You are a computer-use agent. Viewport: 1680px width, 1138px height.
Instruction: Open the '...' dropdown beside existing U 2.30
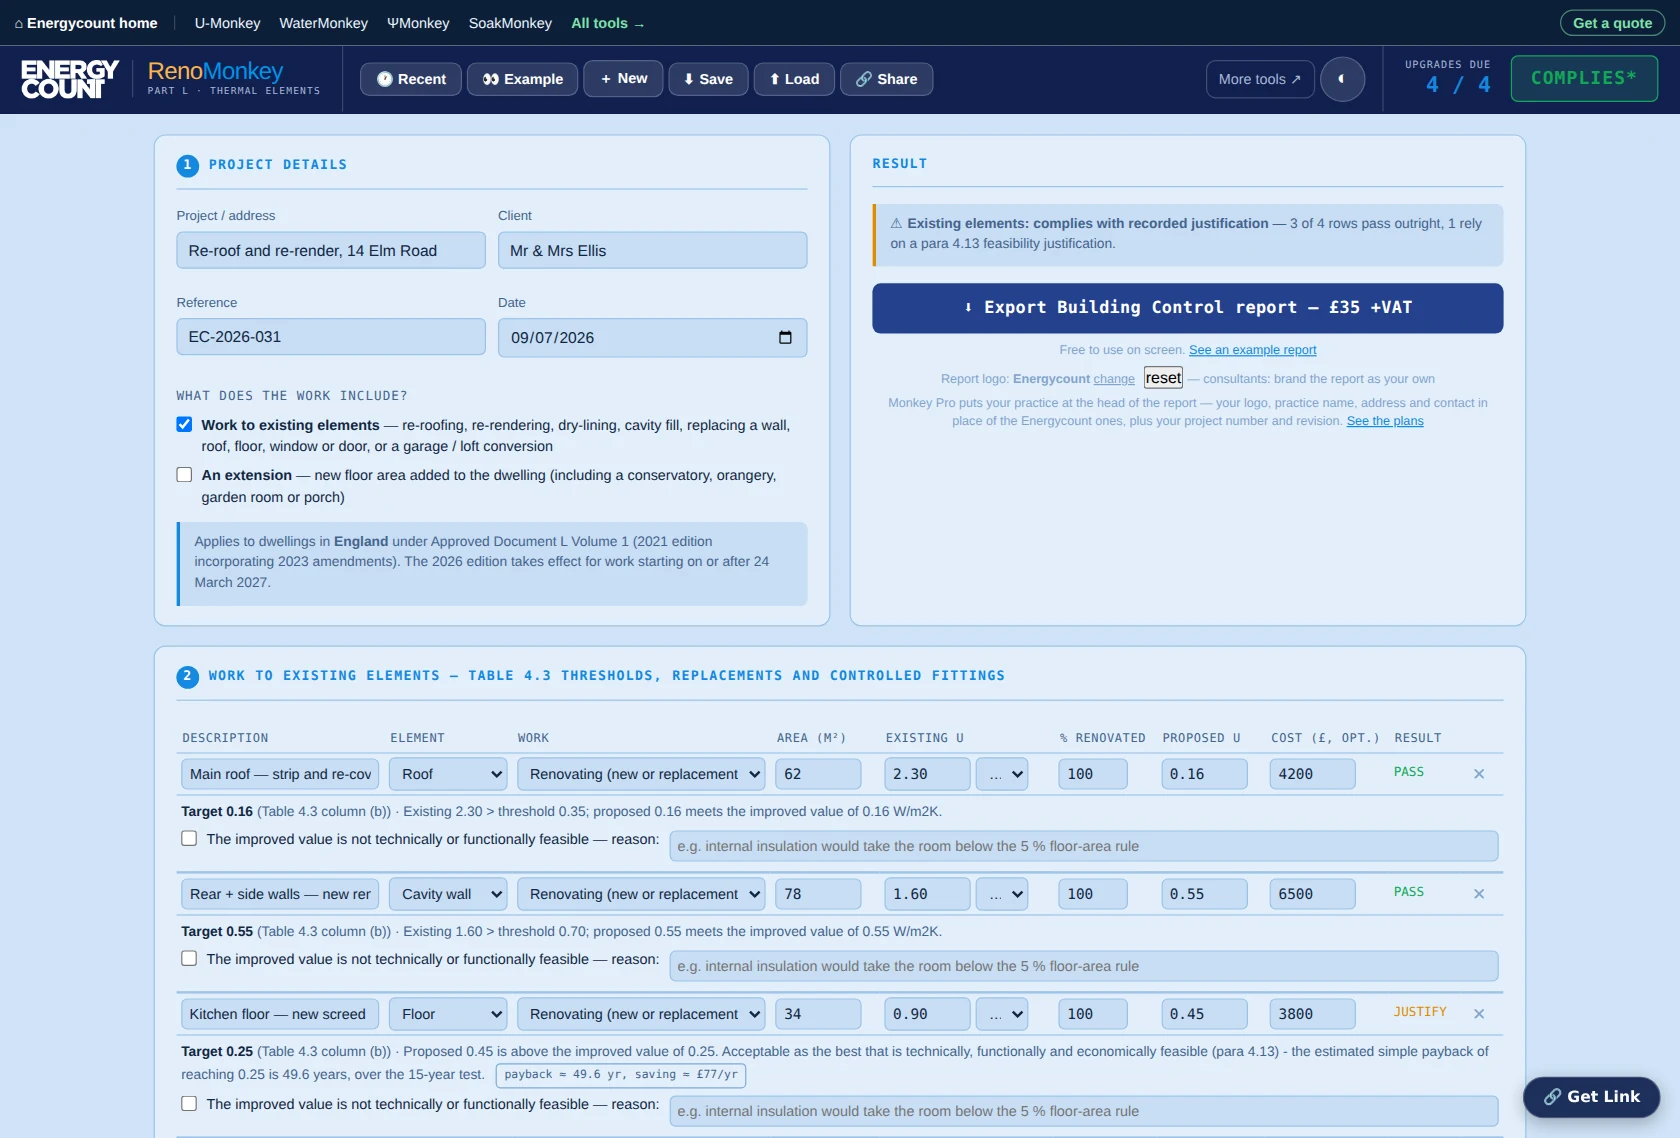pos(1002,774)
